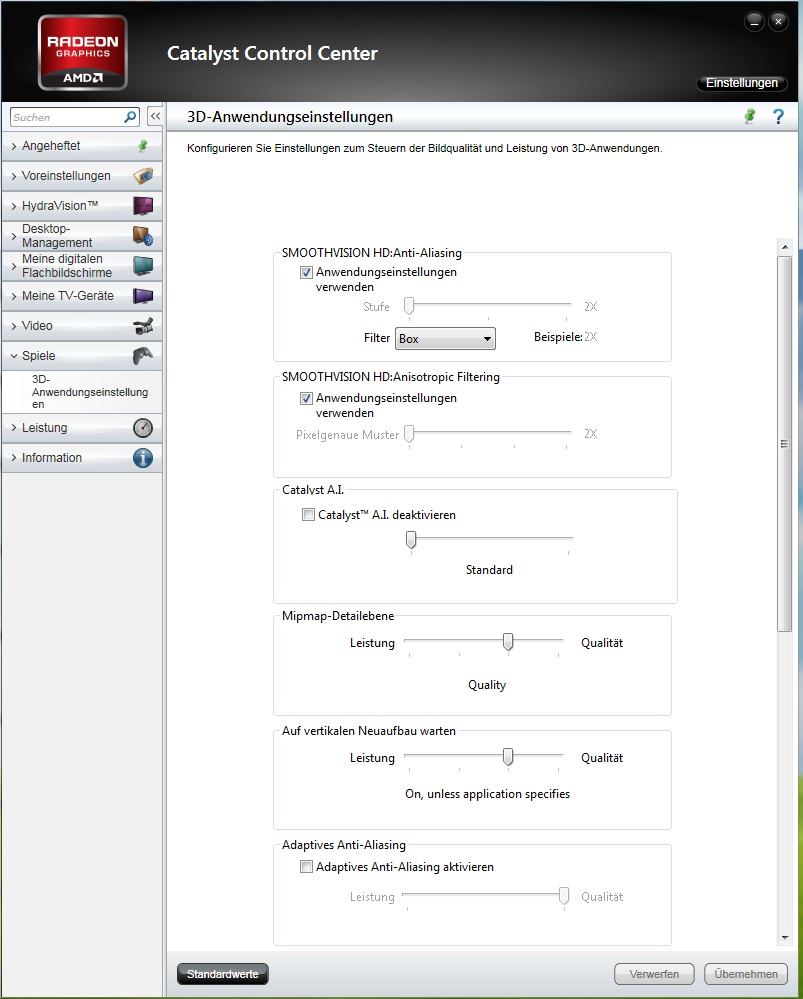
Task: Open the Einstellungen menu
Action: 742,83
